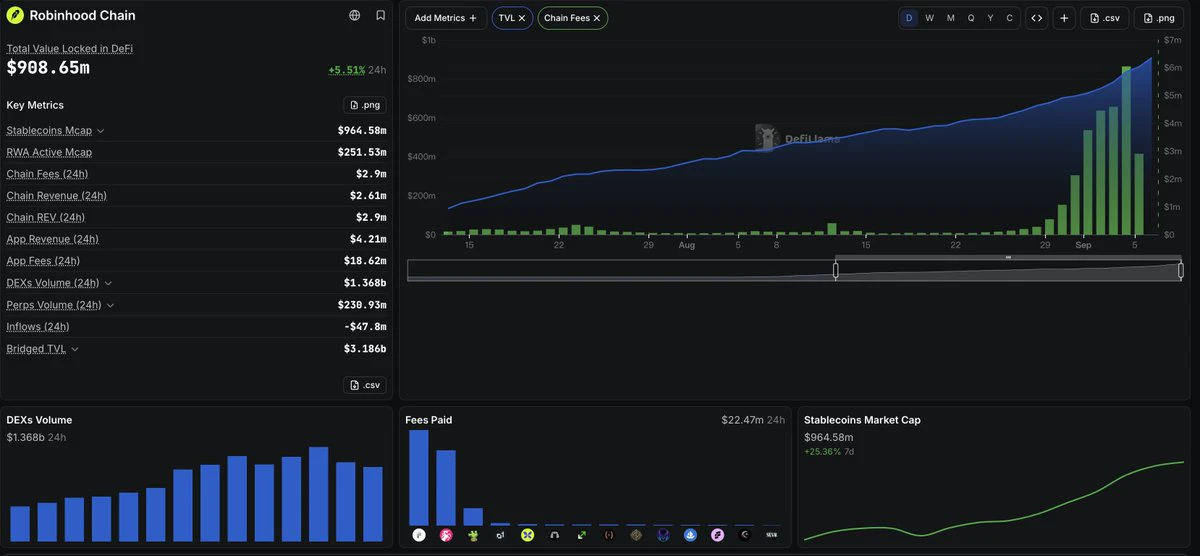Select pink circle protocol icon in Fees Paid
The height and width of the screenshot is (556, 1200).
pos(446,536)
